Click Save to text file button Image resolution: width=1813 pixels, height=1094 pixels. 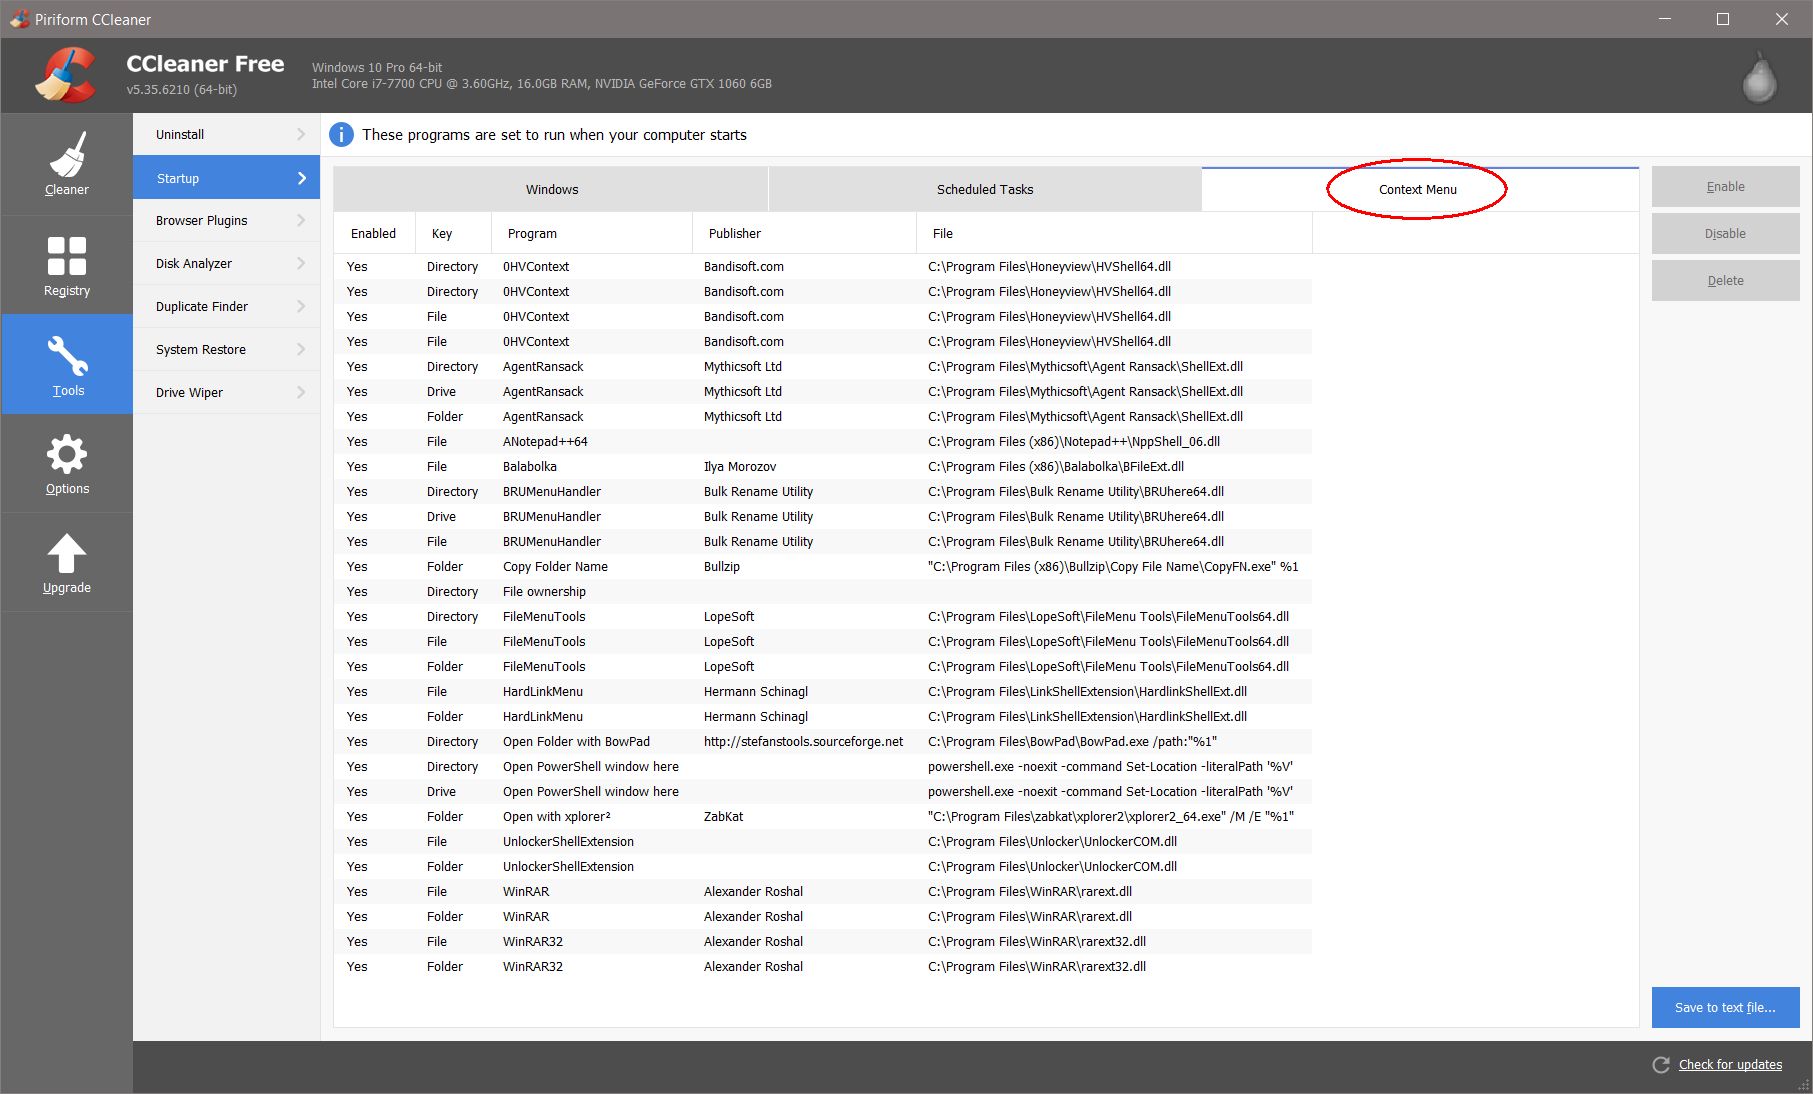[1725, 1008]
